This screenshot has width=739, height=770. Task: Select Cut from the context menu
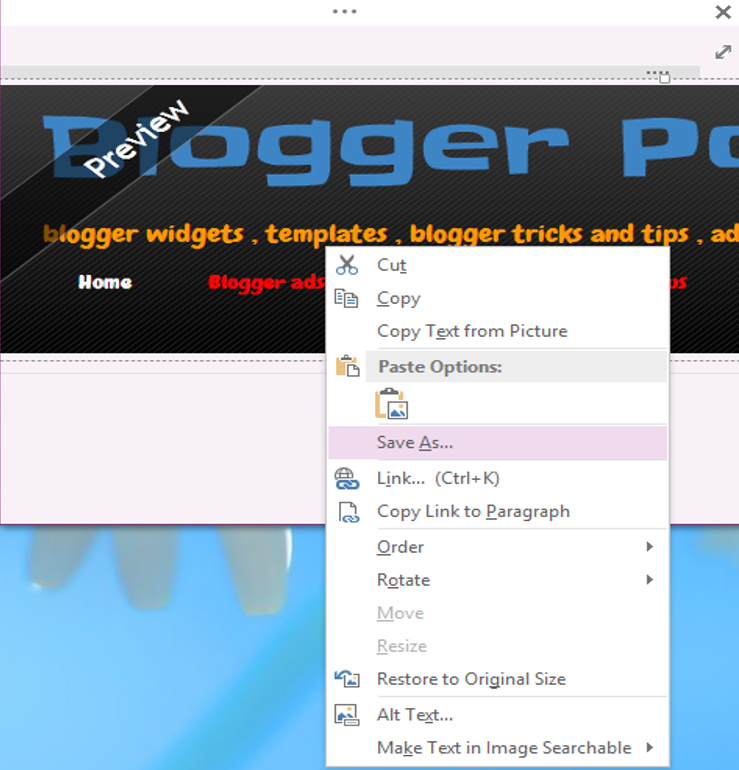coord(498,265)
